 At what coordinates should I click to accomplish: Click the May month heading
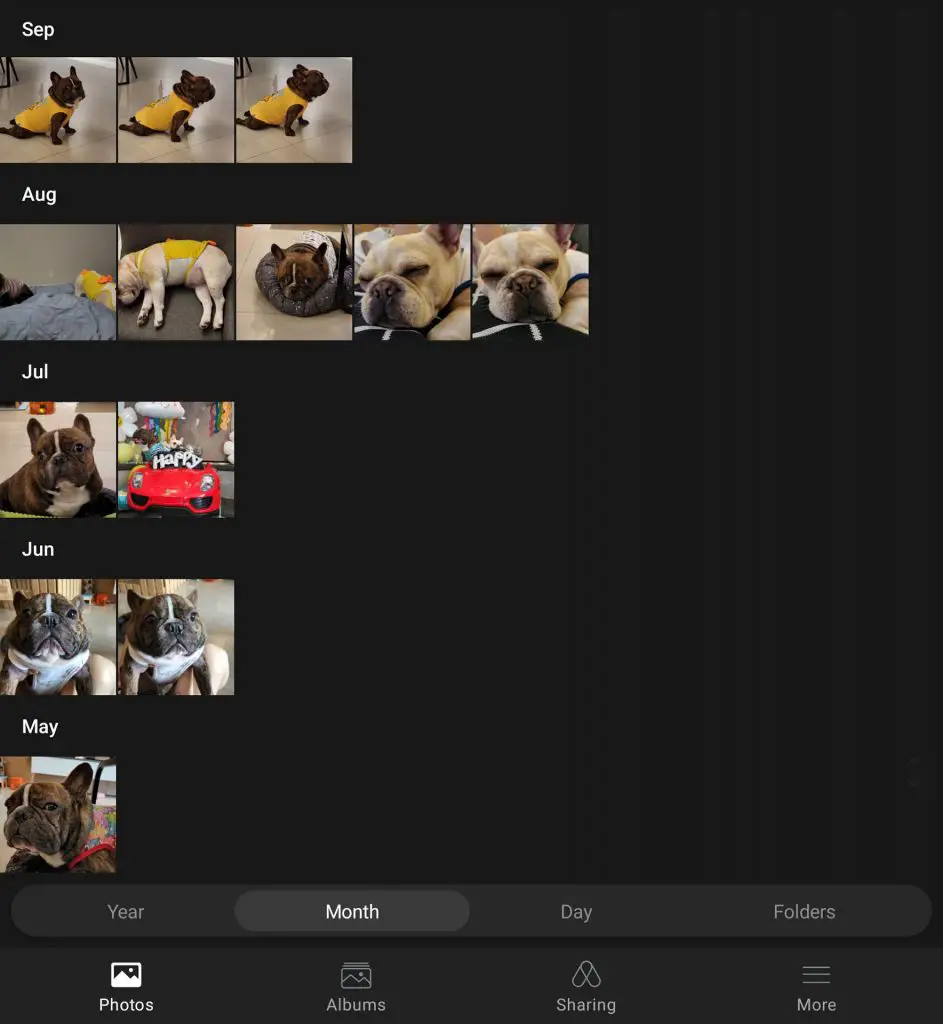pyautogui.click(x=40, y=727)
